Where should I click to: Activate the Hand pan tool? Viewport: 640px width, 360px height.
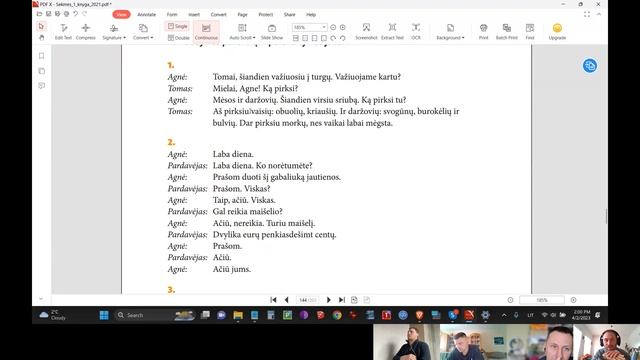41,38
